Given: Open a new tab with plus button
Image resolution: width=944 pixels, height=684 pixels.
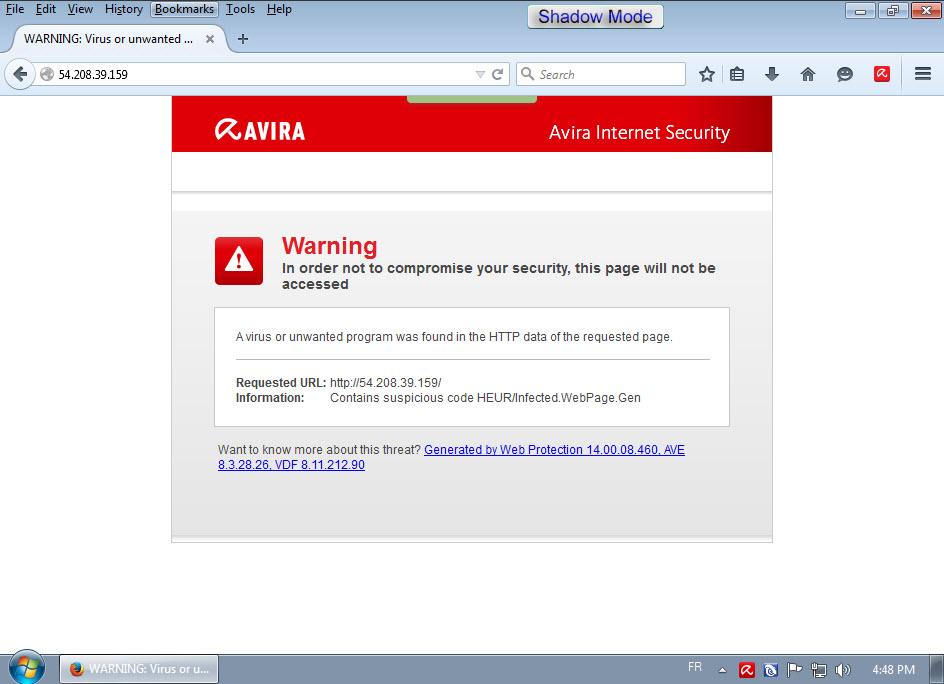Looking at the screenshot, I should pos(243,39).
